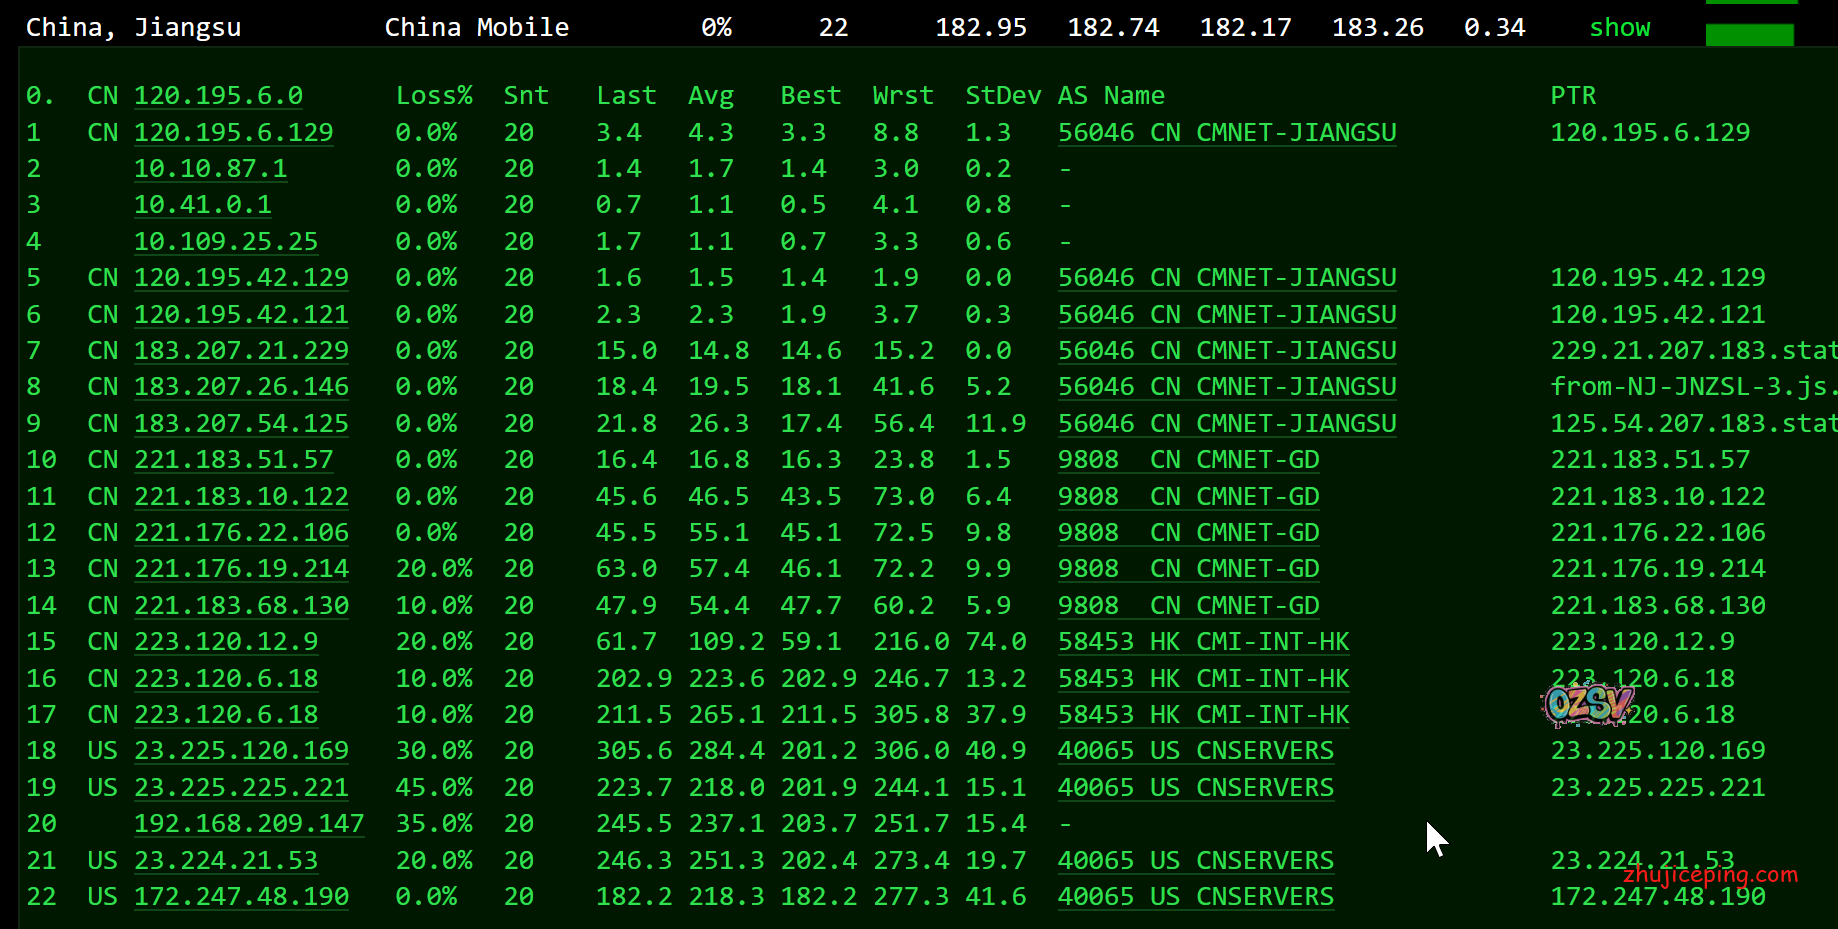Viewport: 1838px width, 929px height.
Task: Click the green latency bar
Action: click(1749, 35)
